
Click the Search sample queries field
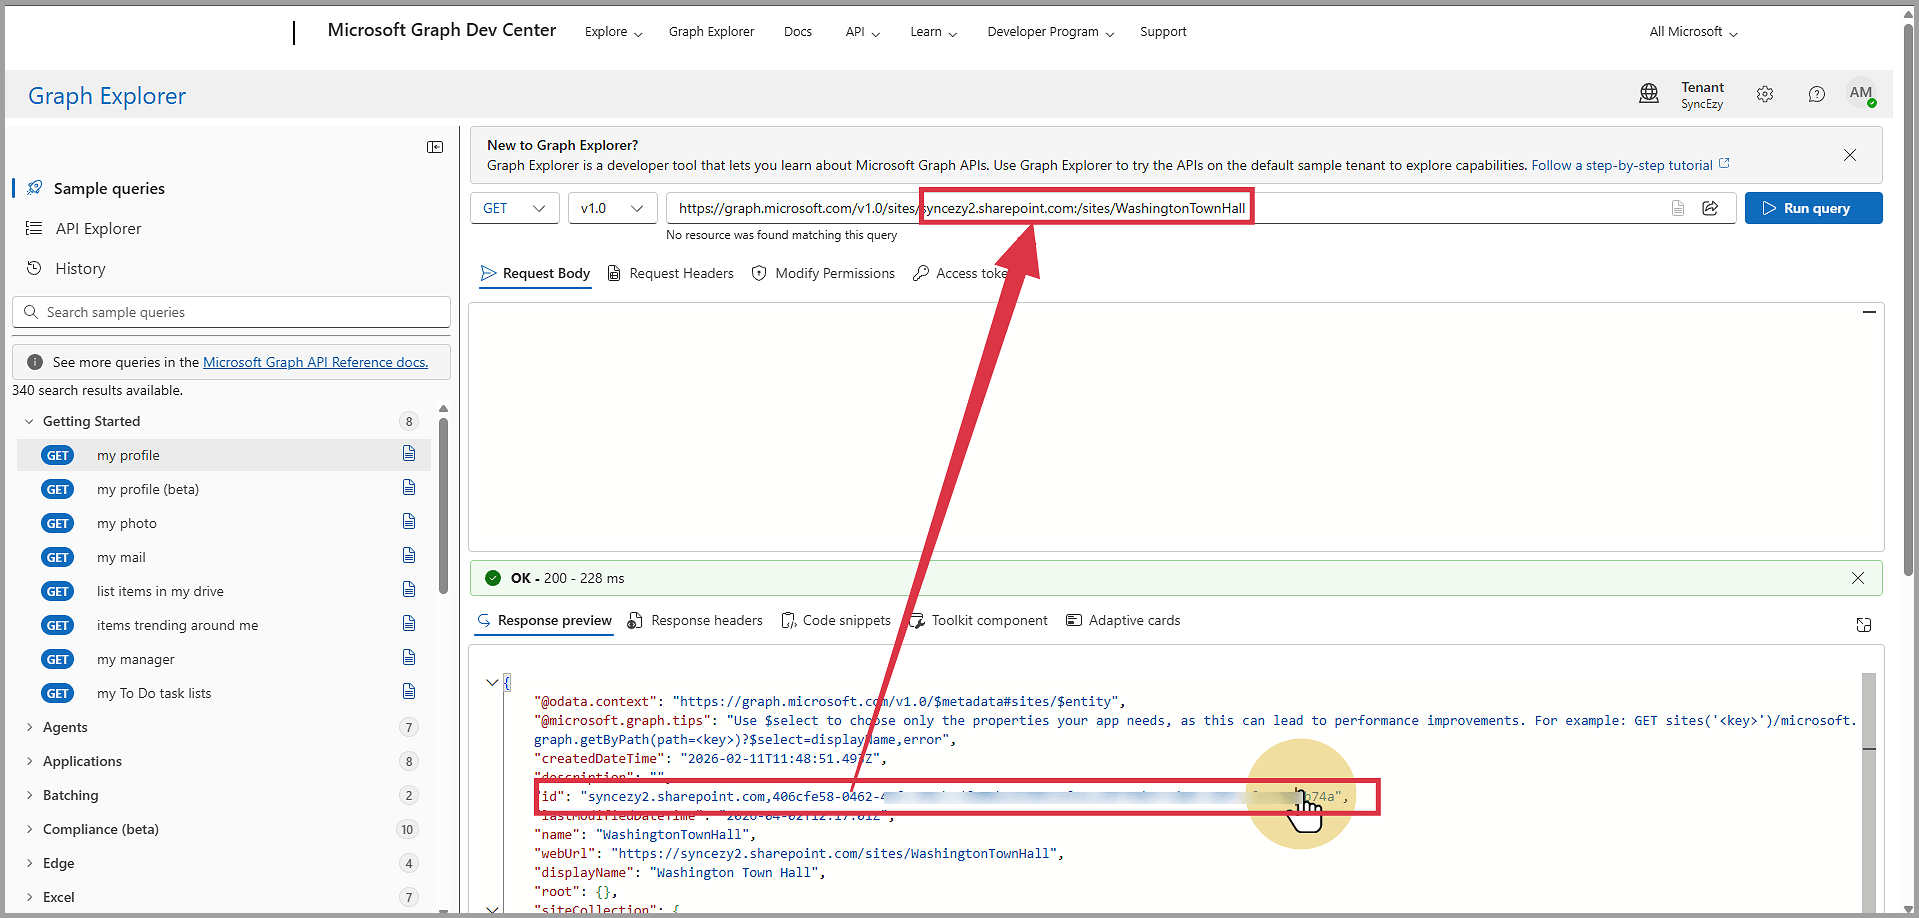click(x=240, y=312)
